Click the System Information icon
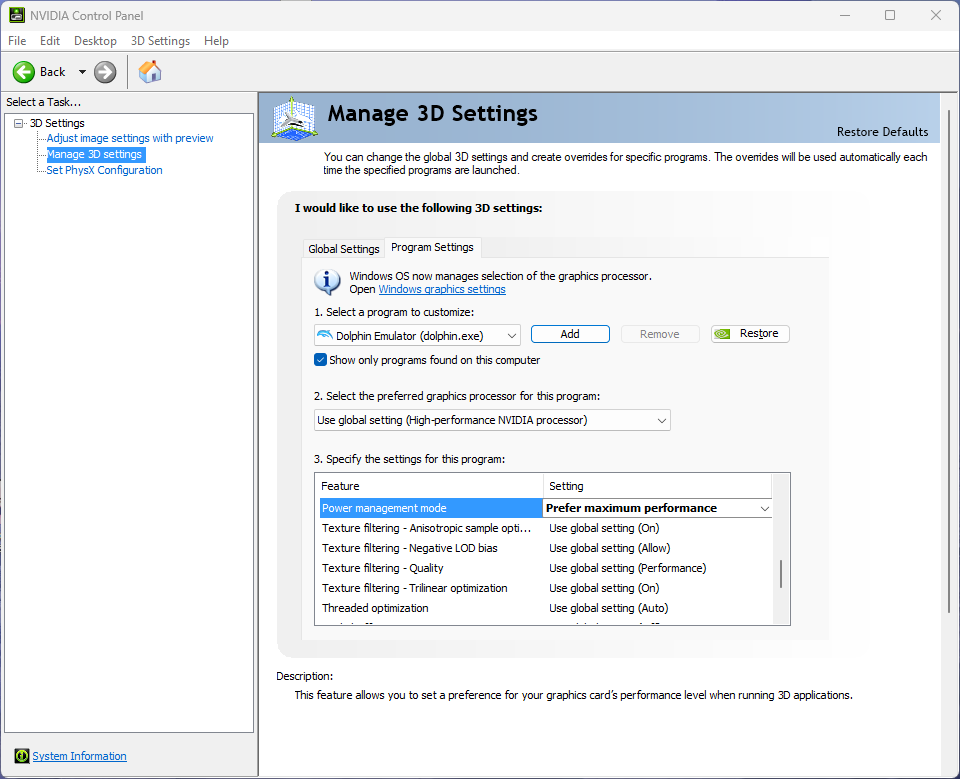The image size is (960, 779). point(22,756)
